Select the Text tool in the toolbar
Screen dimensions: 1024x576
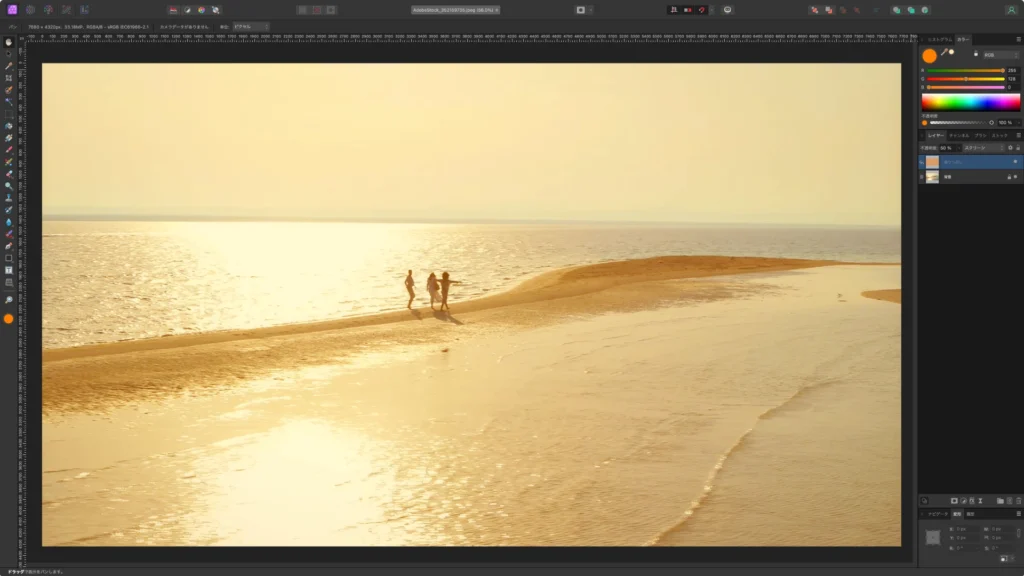point(8,270)
